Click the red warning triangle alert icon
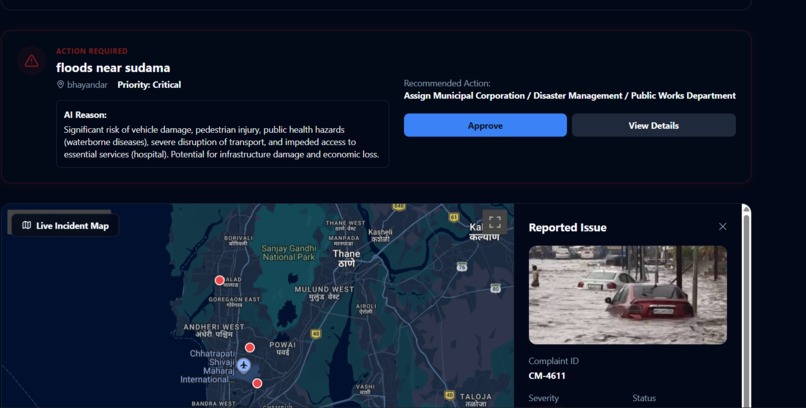The width and height of the screenshot is (806, 408). tap(31, 61)
